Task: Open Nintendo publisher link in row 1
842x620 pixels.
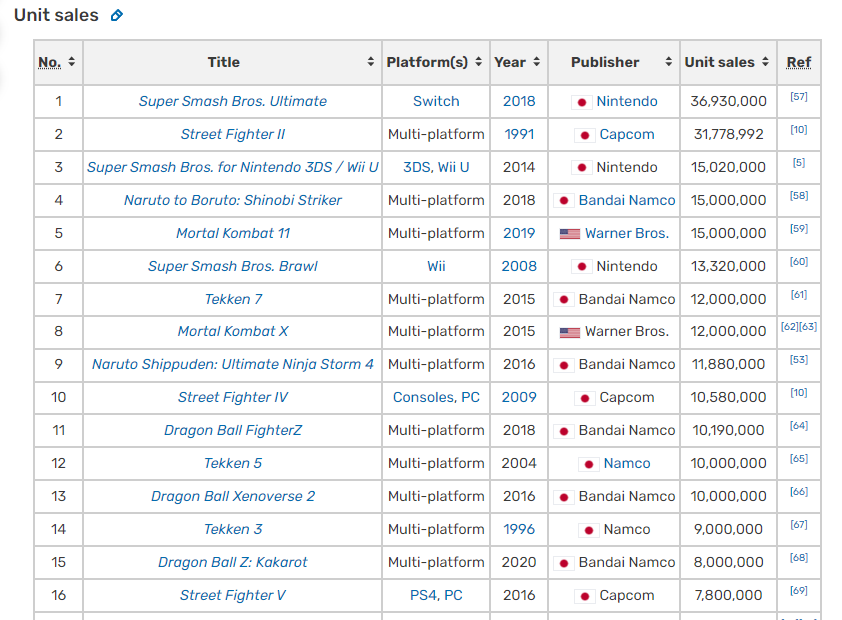Action: (627, 101)
